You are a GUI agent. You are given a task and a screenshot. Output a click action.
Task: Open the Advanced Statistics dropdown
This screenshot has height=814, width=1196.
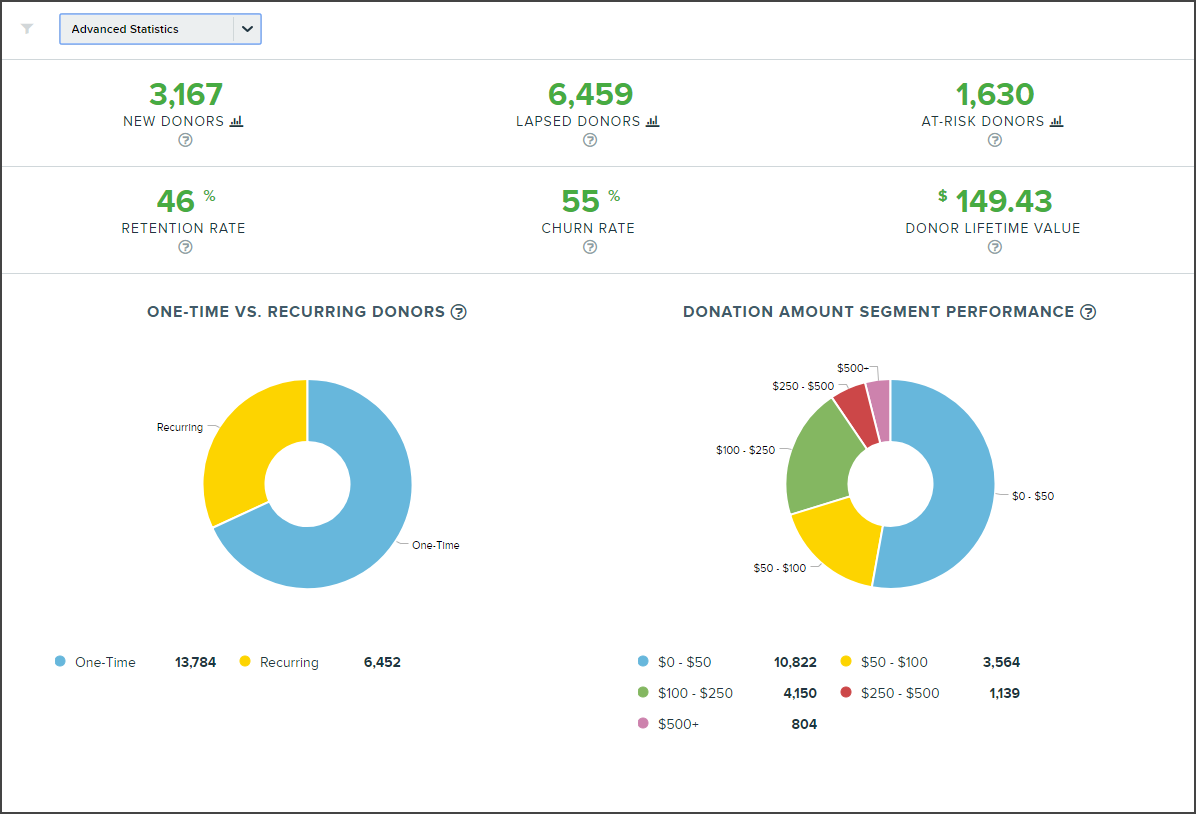(146, 29)
